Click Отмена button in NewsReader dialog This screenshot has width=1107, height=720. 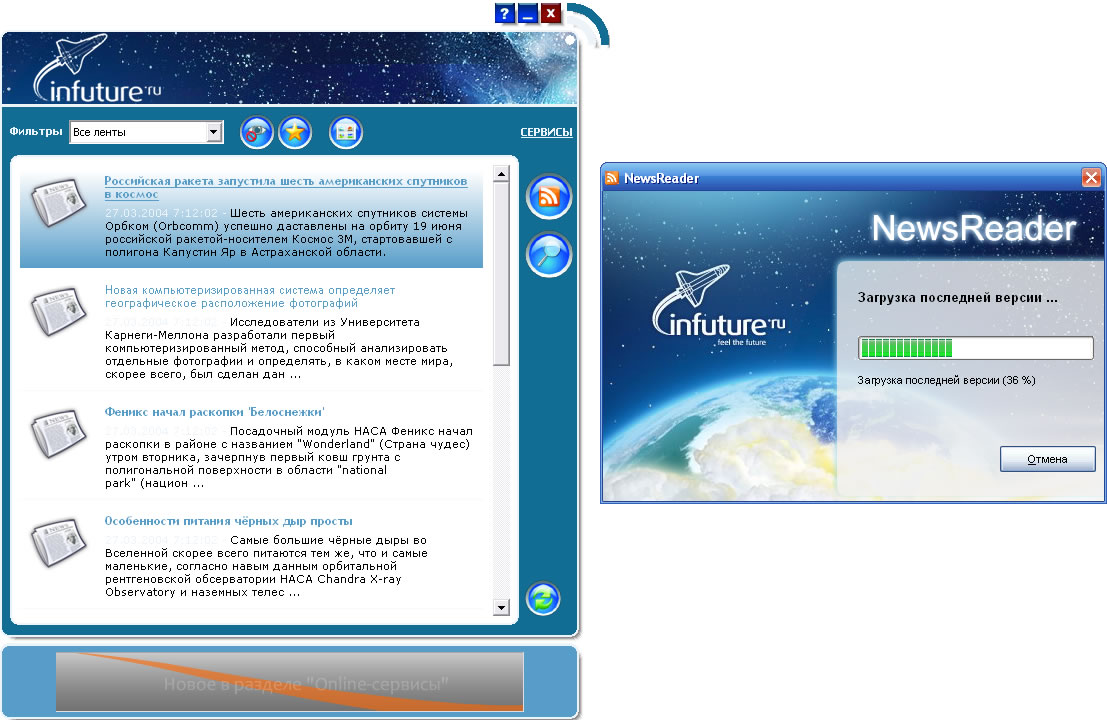[x=1048, y=459]
